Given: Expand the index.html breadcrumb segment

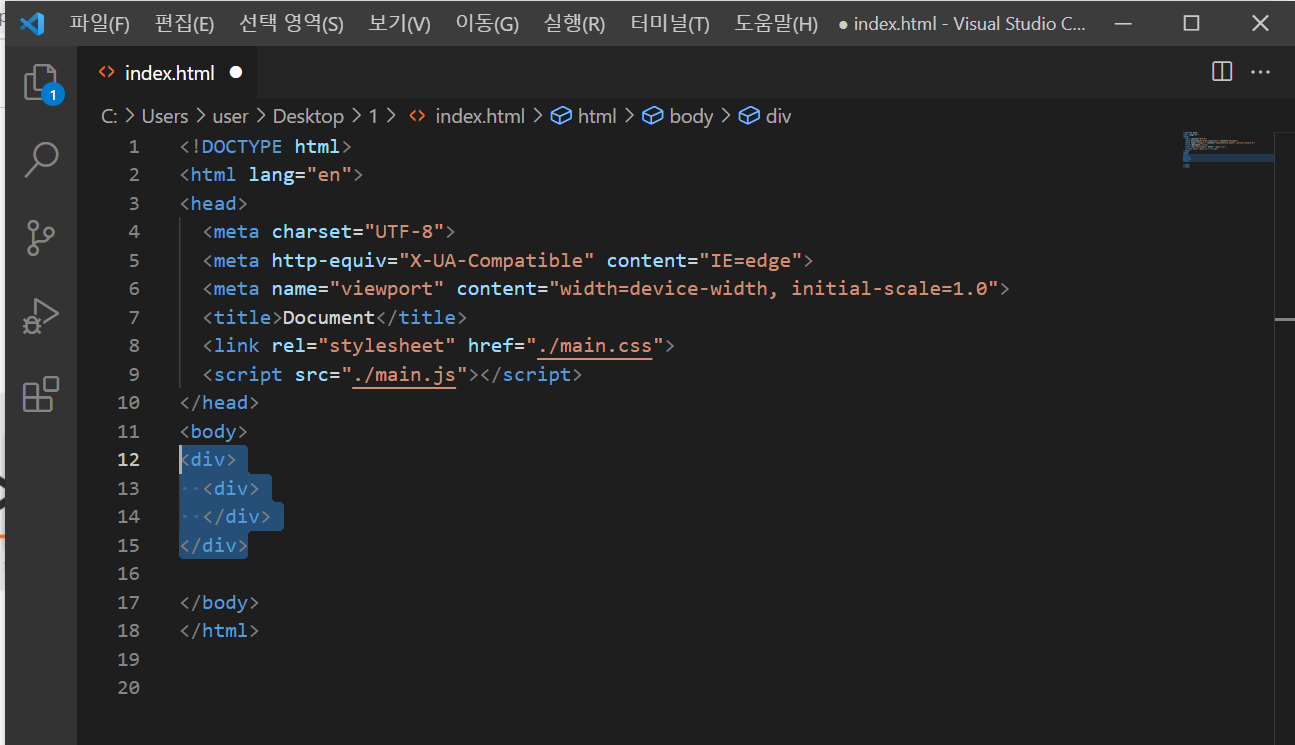Looking at the screenshot, I should 480,116.
